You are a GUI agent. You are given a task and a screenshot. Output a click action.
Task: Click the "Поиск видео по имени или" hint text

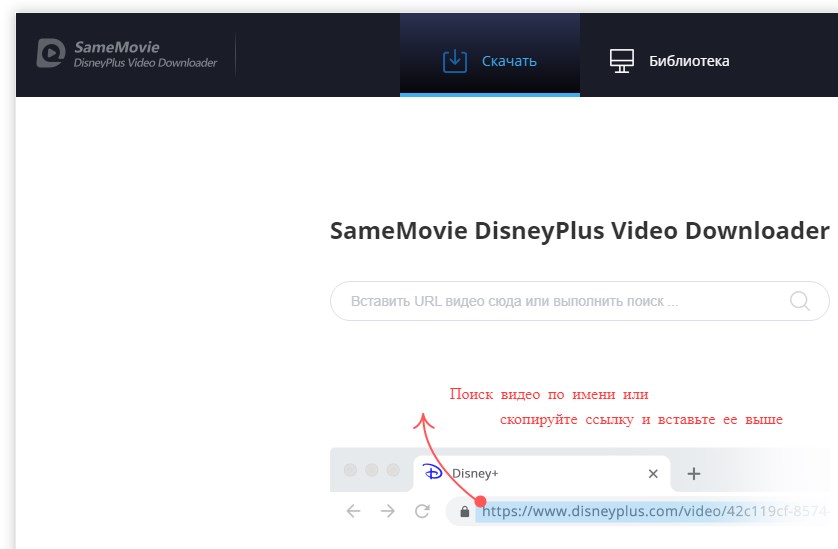pyautogui.click(x=549, y=395)
